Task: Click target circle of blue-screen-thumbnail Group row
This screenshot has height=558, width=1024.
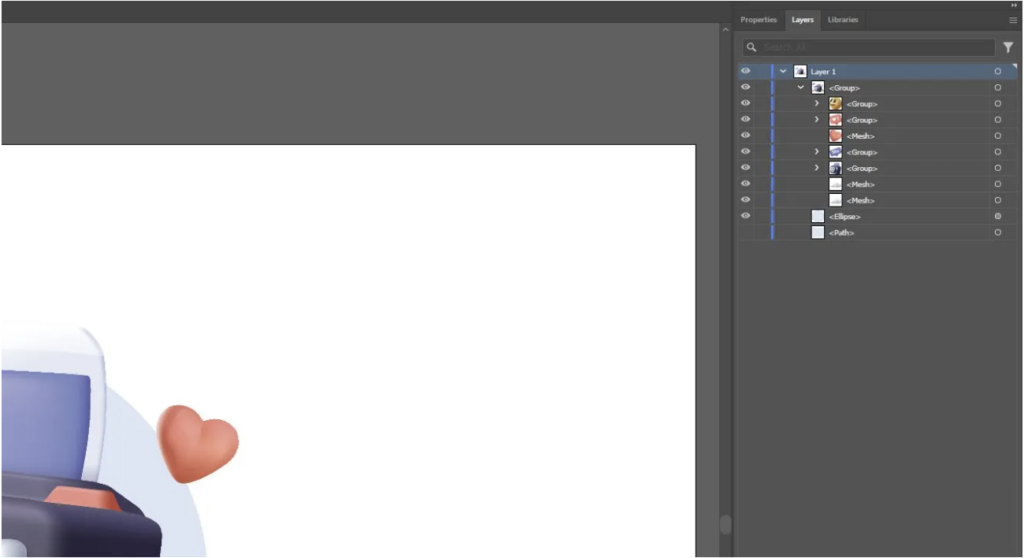Action: coord(998,152)
